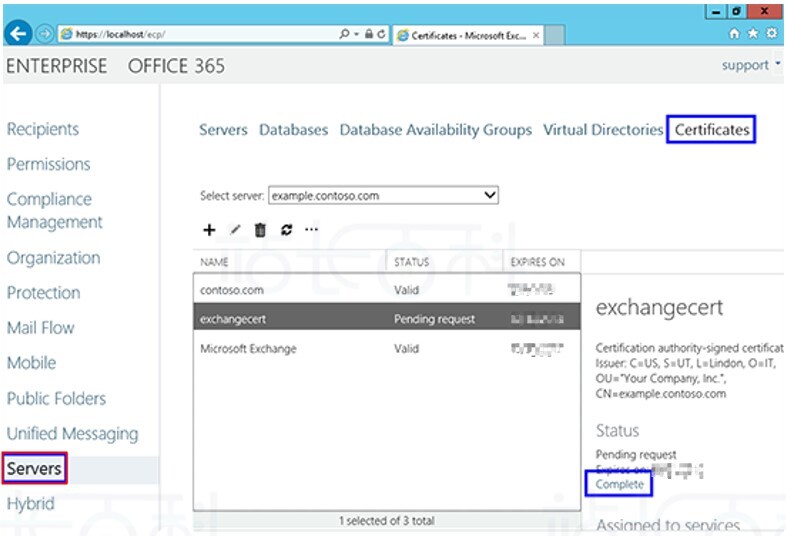Open the support user menu

click(x=751, y=65)
